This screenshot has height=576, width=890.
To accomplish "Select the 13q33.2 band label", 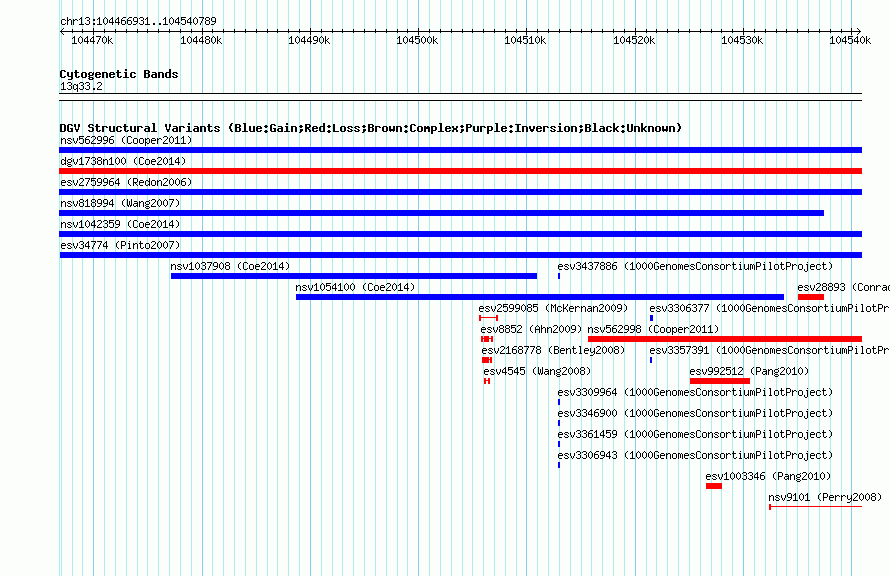I will coord(81,86).
